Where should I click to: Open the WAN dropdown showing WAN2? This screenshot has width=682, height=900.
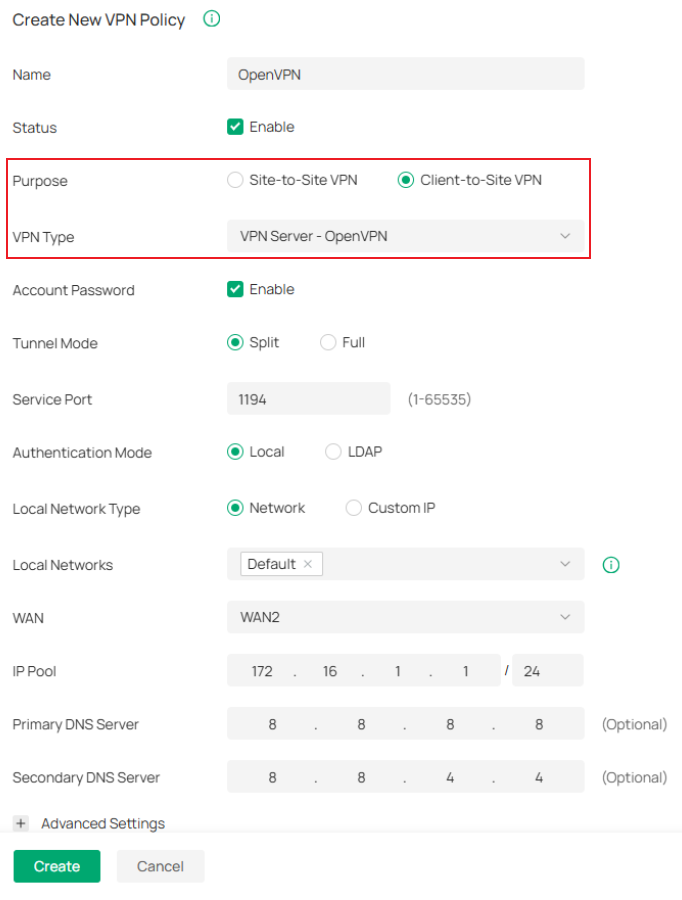(405, 617)
